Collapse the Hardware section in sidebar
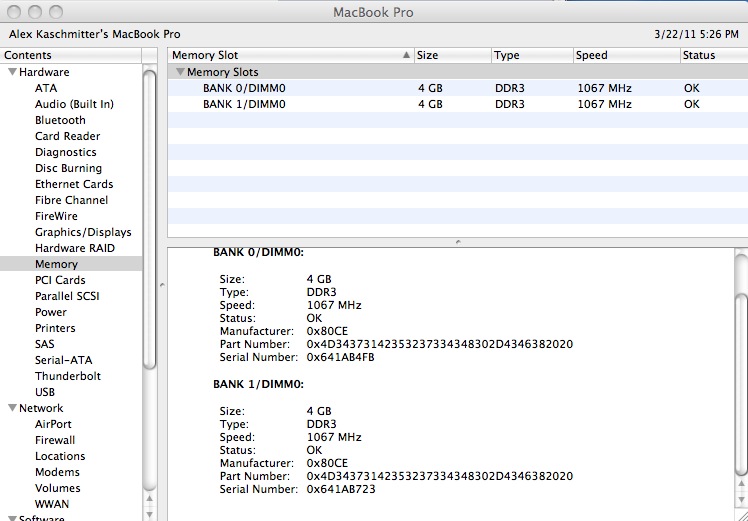This screenshot has height=521, width=748. (12, 72)
